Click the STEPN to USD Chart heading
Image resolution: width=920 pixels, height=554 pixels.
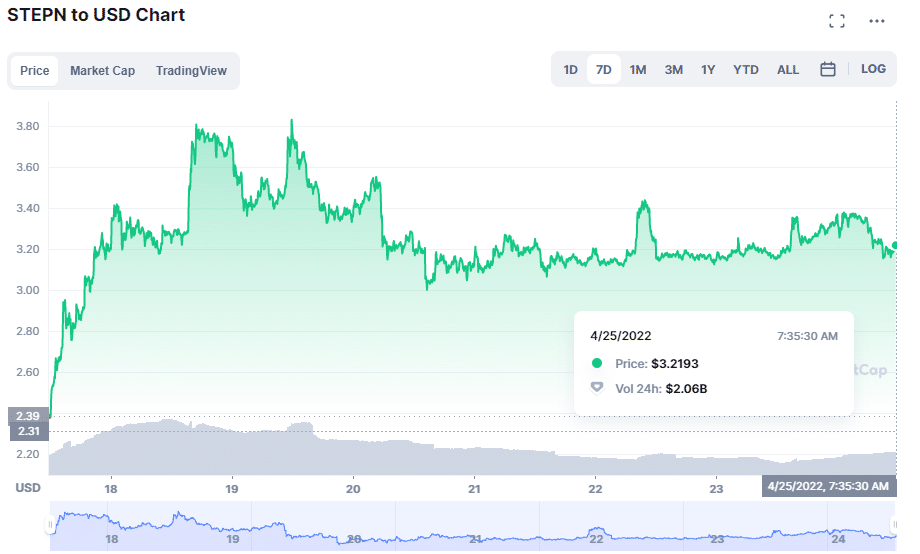tap(96, 15)
